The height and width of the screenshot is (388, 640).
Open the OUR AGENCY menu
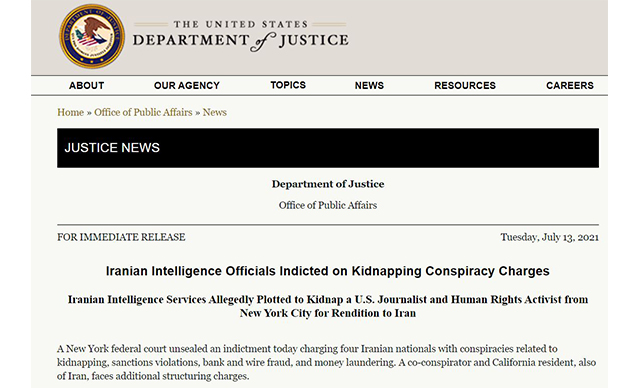(x=187, y=86)
